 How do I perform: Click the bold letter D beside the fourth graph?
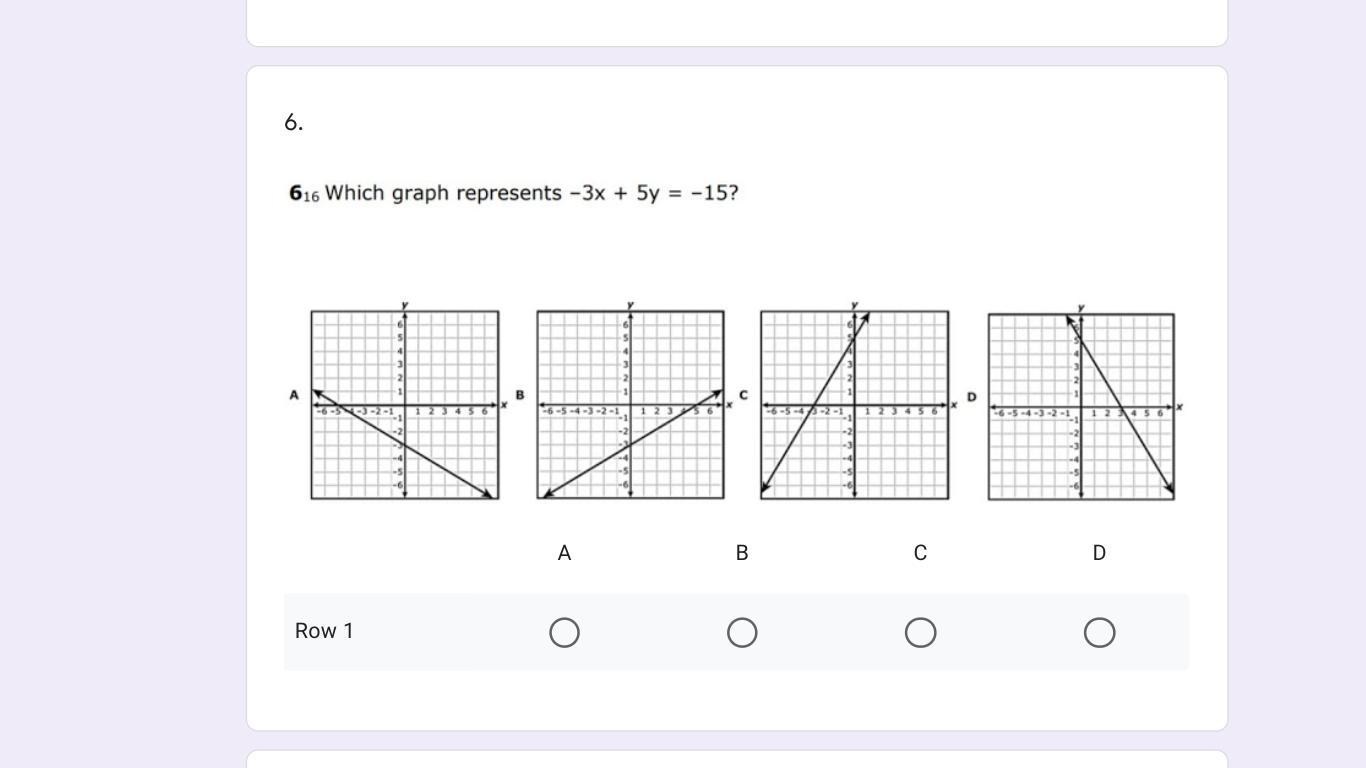(971, 397)
